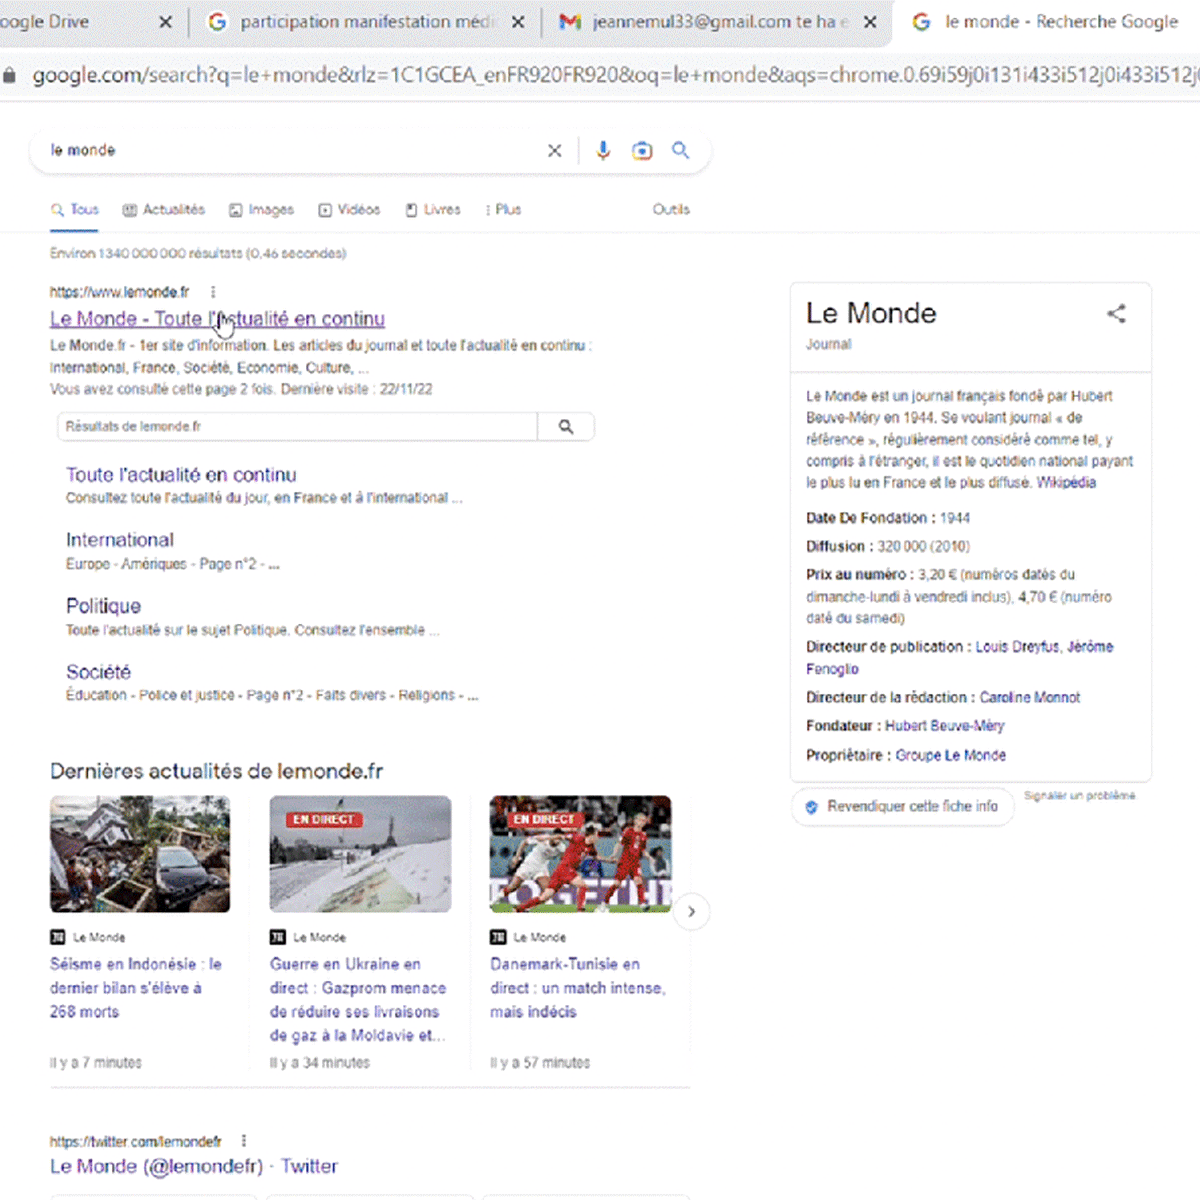Open the Société sitelink
This screenshot has width=1200, height=1200.
pos(98,672)
